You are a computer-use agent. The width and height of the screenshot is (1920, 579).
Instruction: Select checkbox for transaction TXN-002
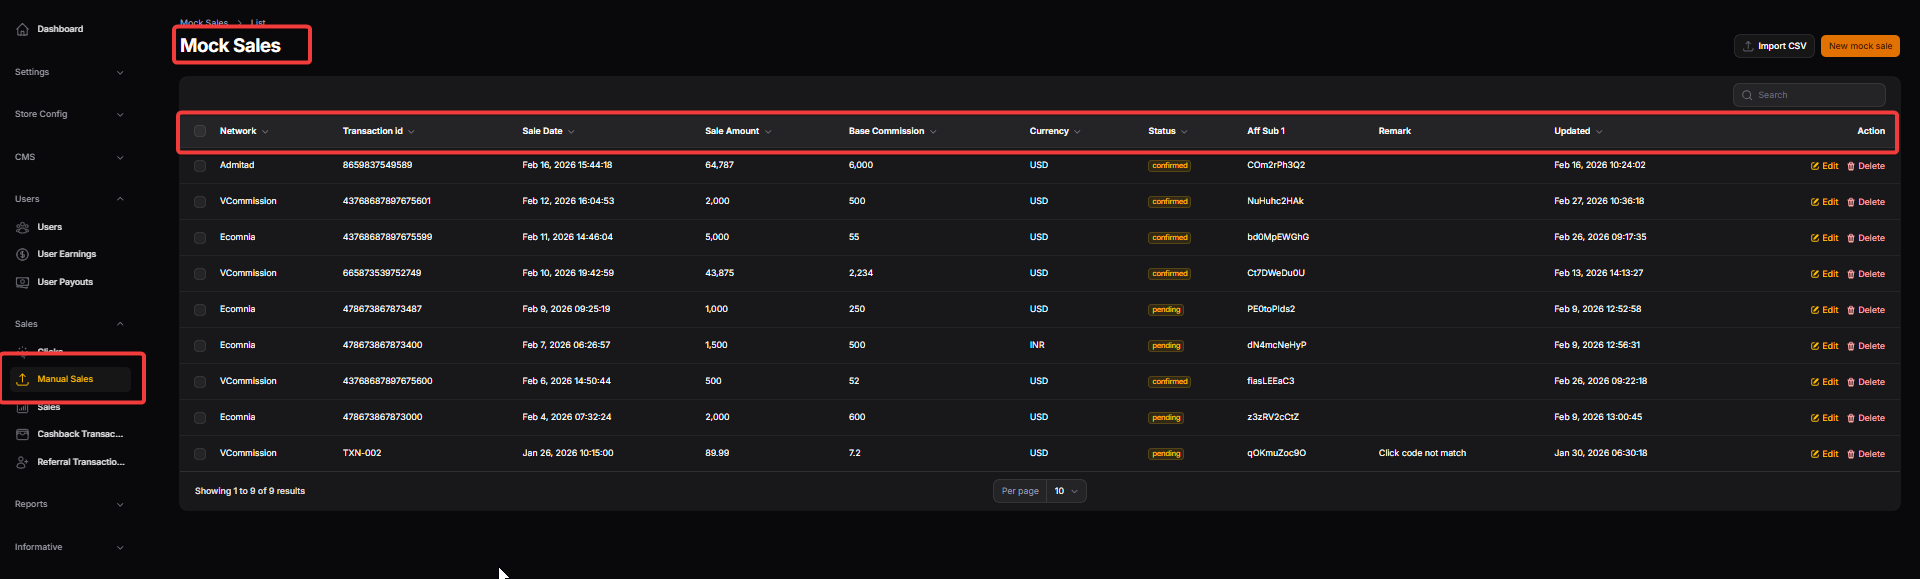[x=200, y=454]
